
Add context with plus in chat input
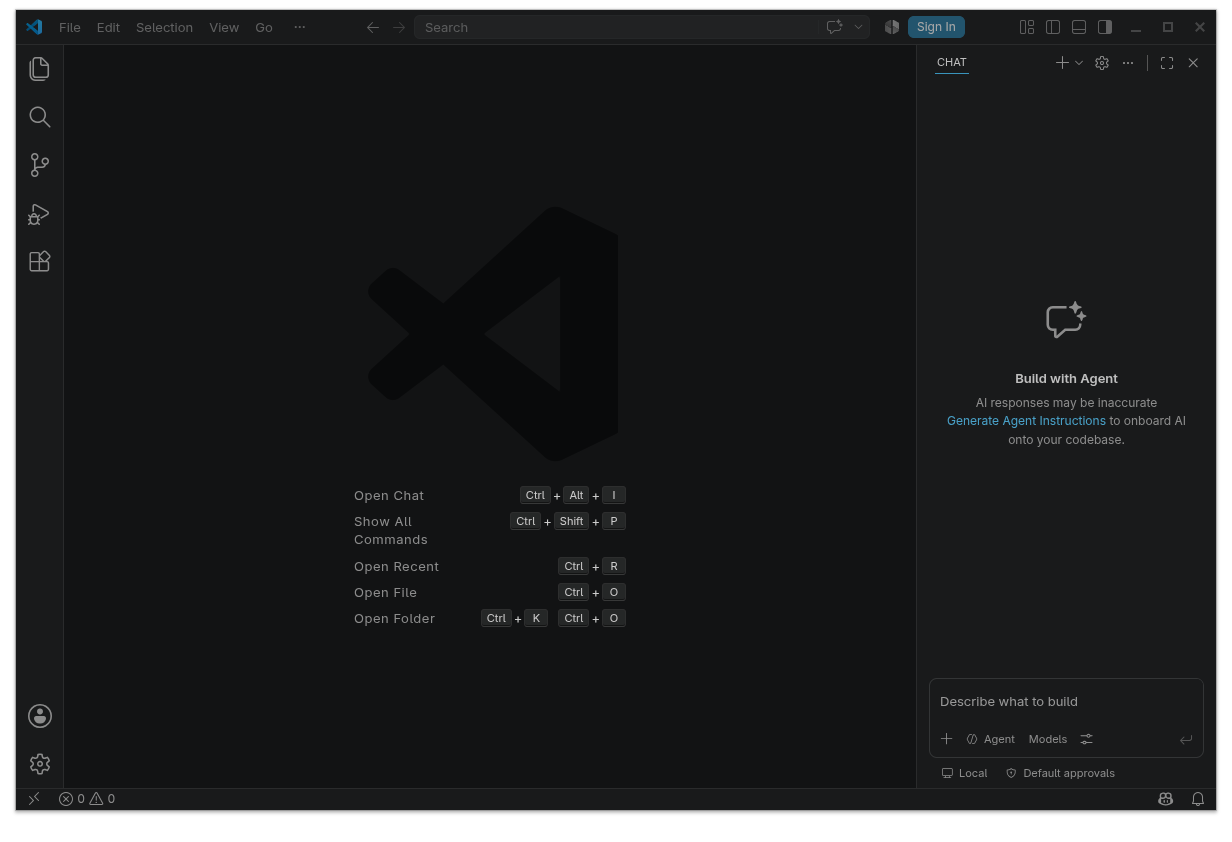[947, 739]
